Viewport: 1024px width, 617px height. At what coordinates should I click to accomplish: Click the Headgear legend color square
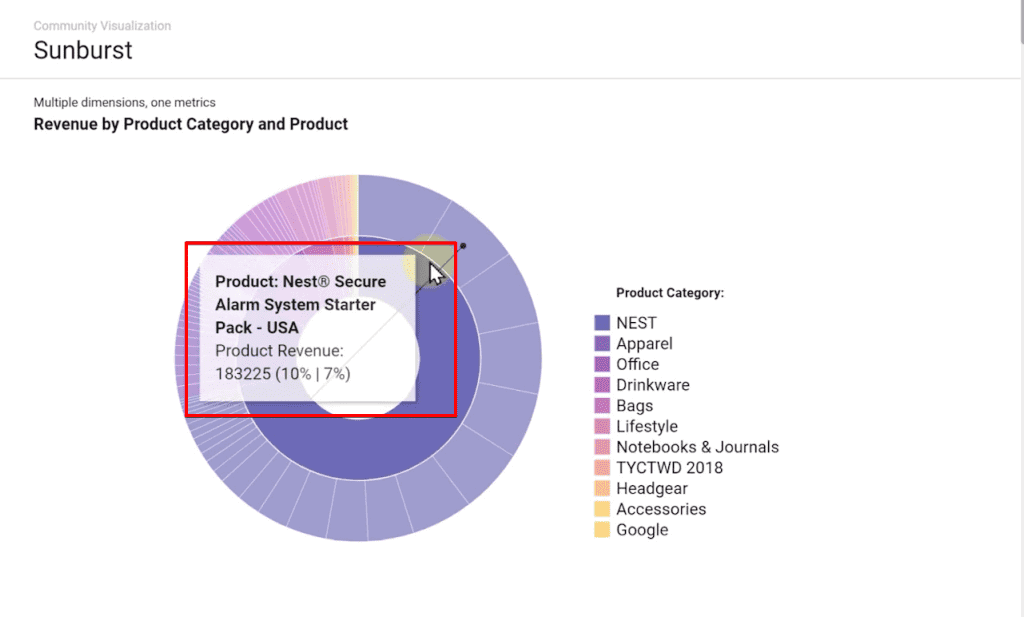pos(601,488)
